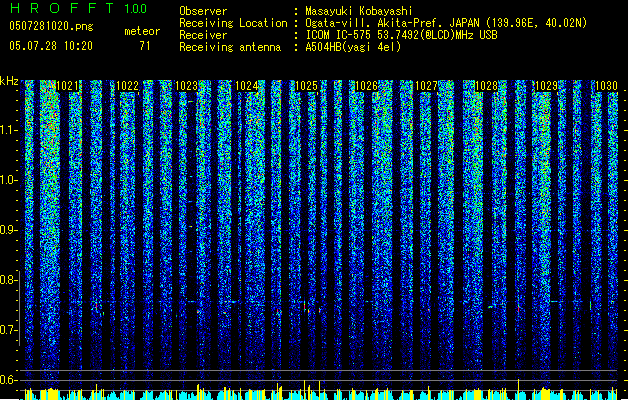
Task: Select the filename 0507281020.png
Action: (51, 26)
